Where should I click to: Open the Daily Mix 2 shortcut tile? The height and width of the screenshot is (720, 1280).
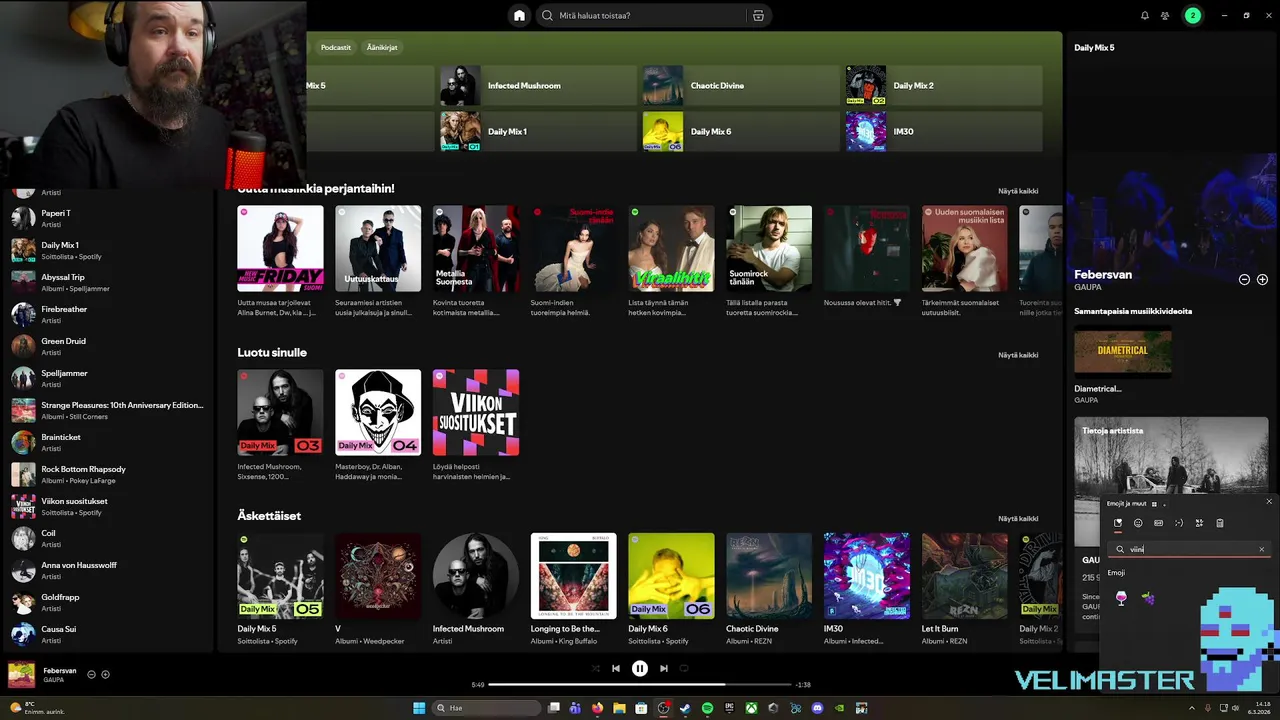click(x=942, y=86)
